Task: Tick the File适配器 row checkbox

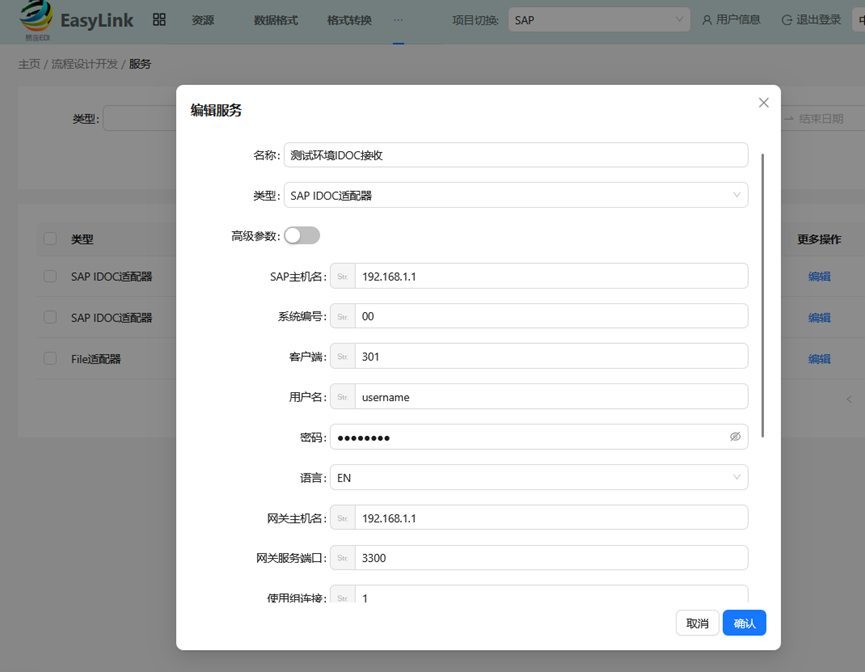Action: tap(50, 358)
